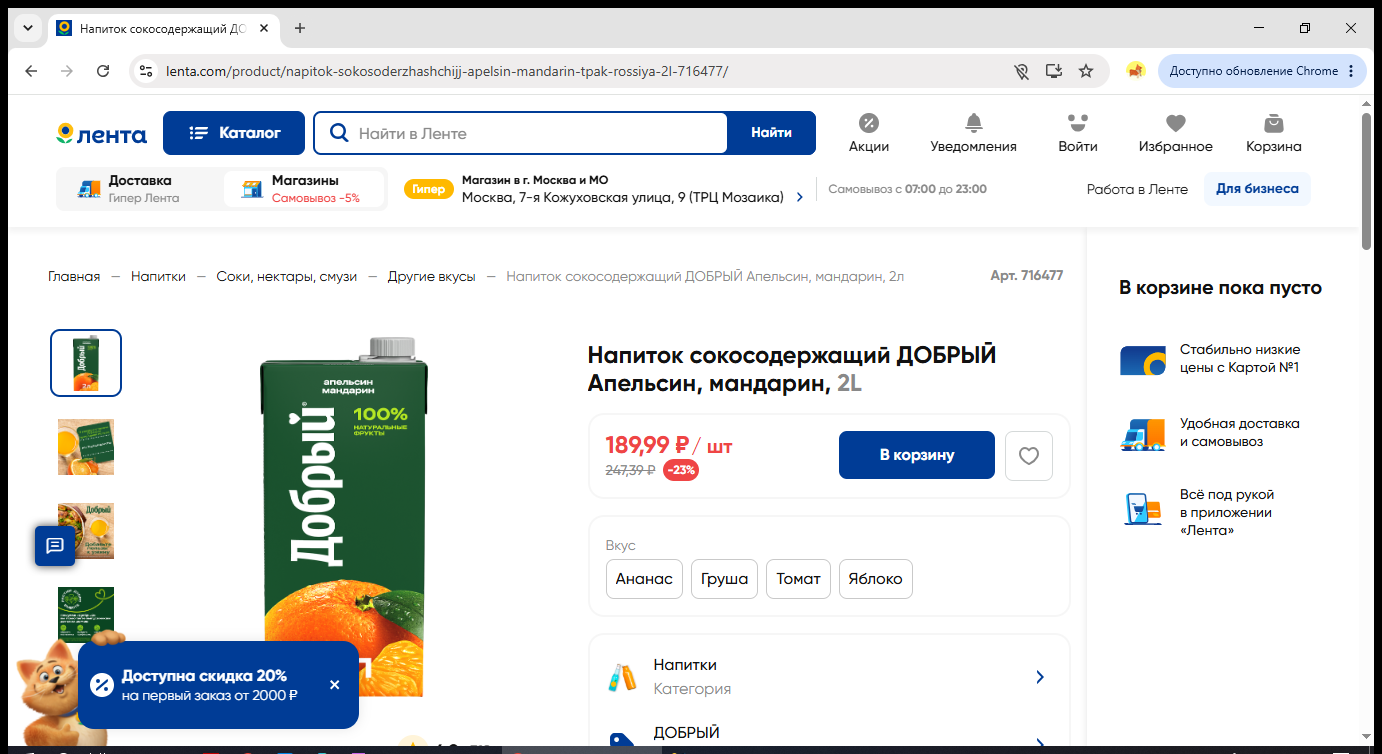Image resolution: width=1382 pixels, height=754 pixels.
Task: Open the tab search dropdown arrow
Action: click(x=27, y=28)
